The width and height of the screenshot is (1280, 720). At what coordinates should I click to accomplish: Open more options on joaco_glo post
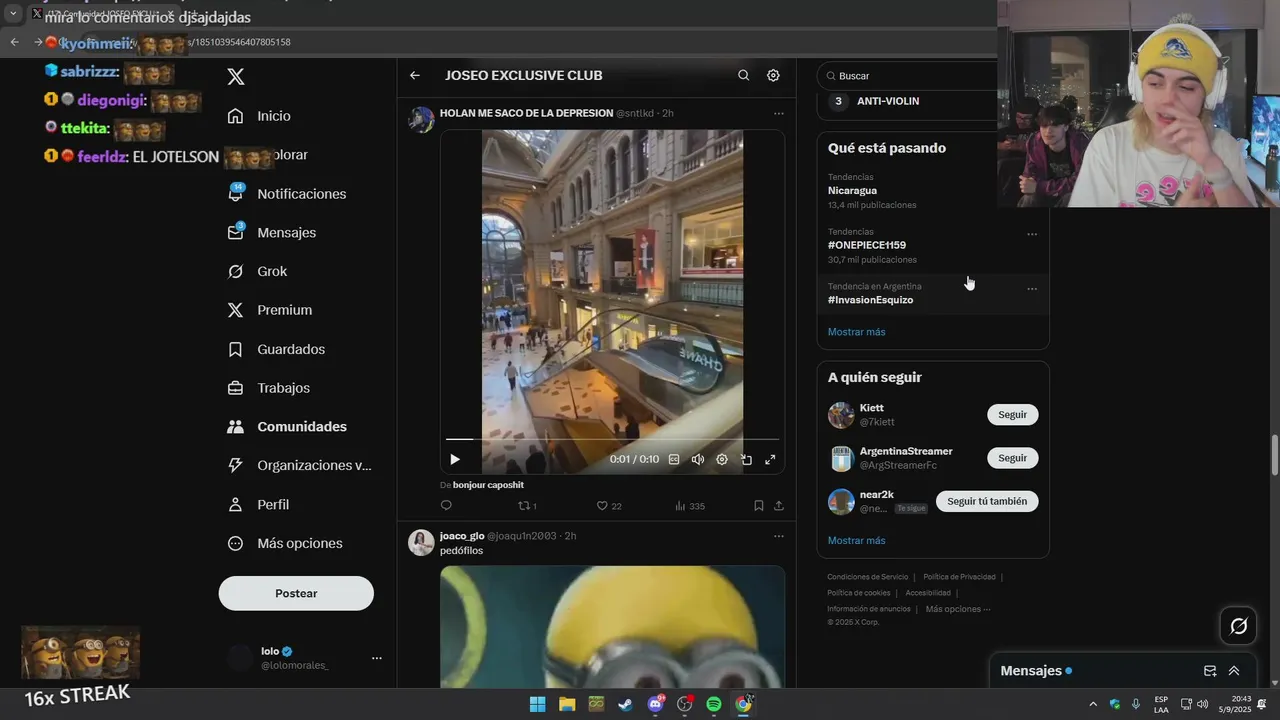point(779,536)
